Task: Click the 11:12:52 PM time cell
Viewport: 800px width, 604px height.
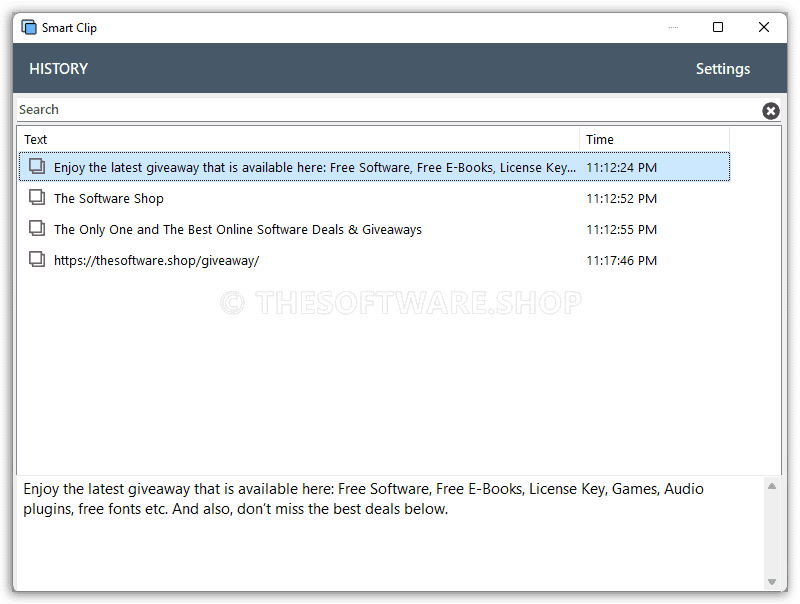Action: (x=621, y=198)
